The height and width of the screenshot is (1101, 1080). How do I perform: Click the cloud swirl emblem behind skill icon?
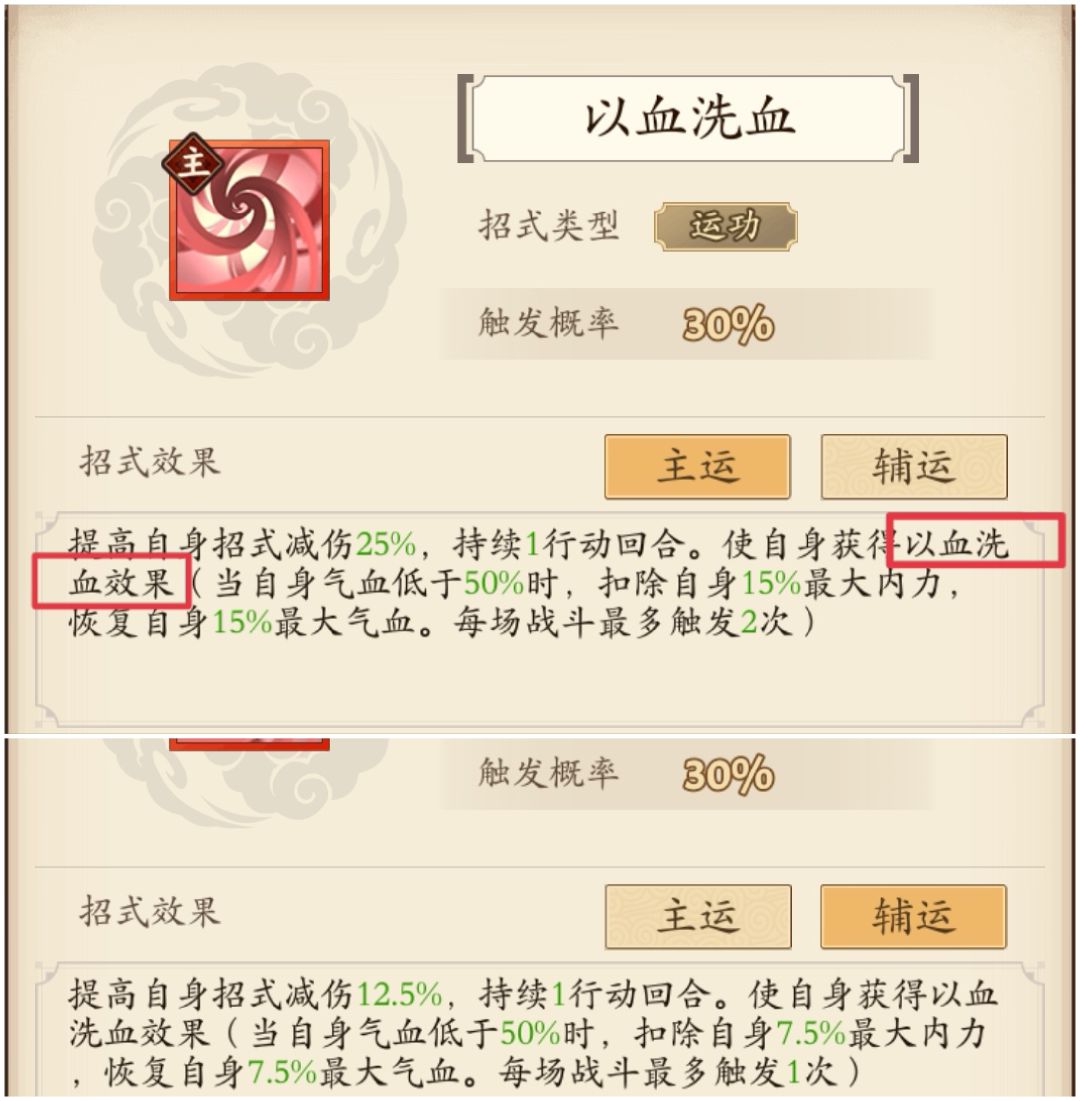tap(247, 220)
